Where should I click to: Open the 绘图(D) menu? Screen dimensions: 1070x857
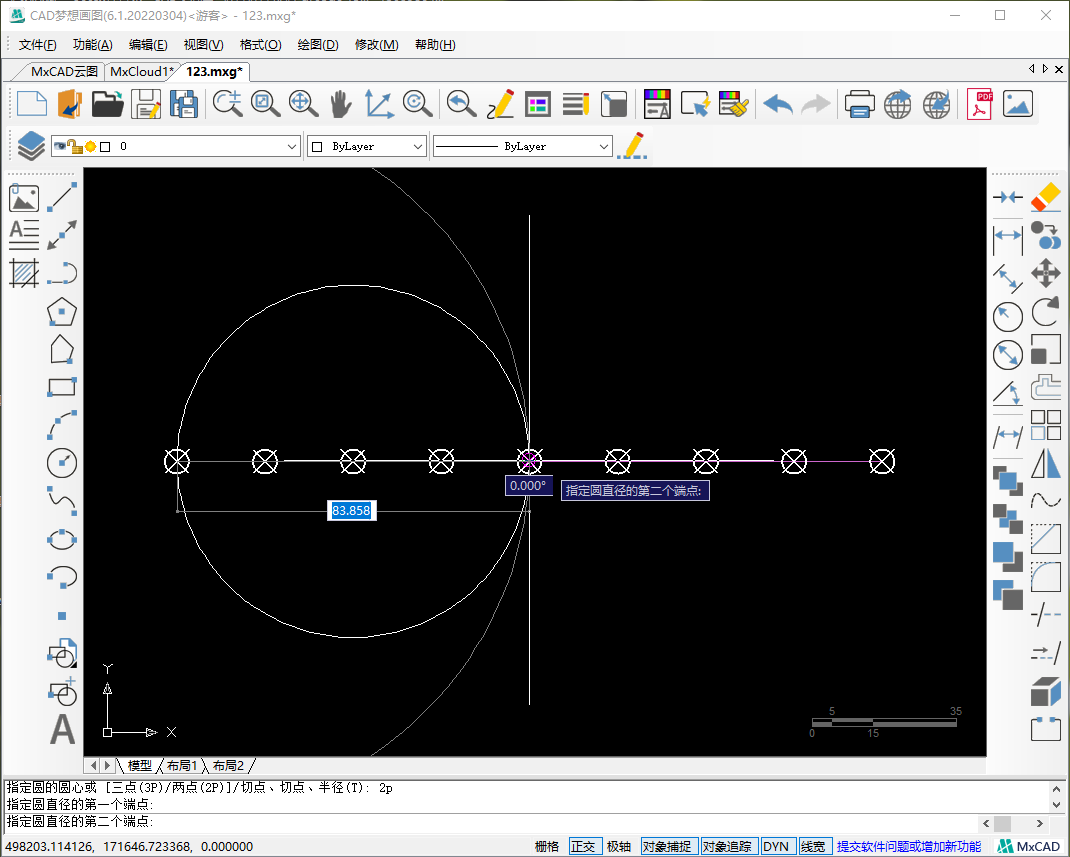(318, 45)
